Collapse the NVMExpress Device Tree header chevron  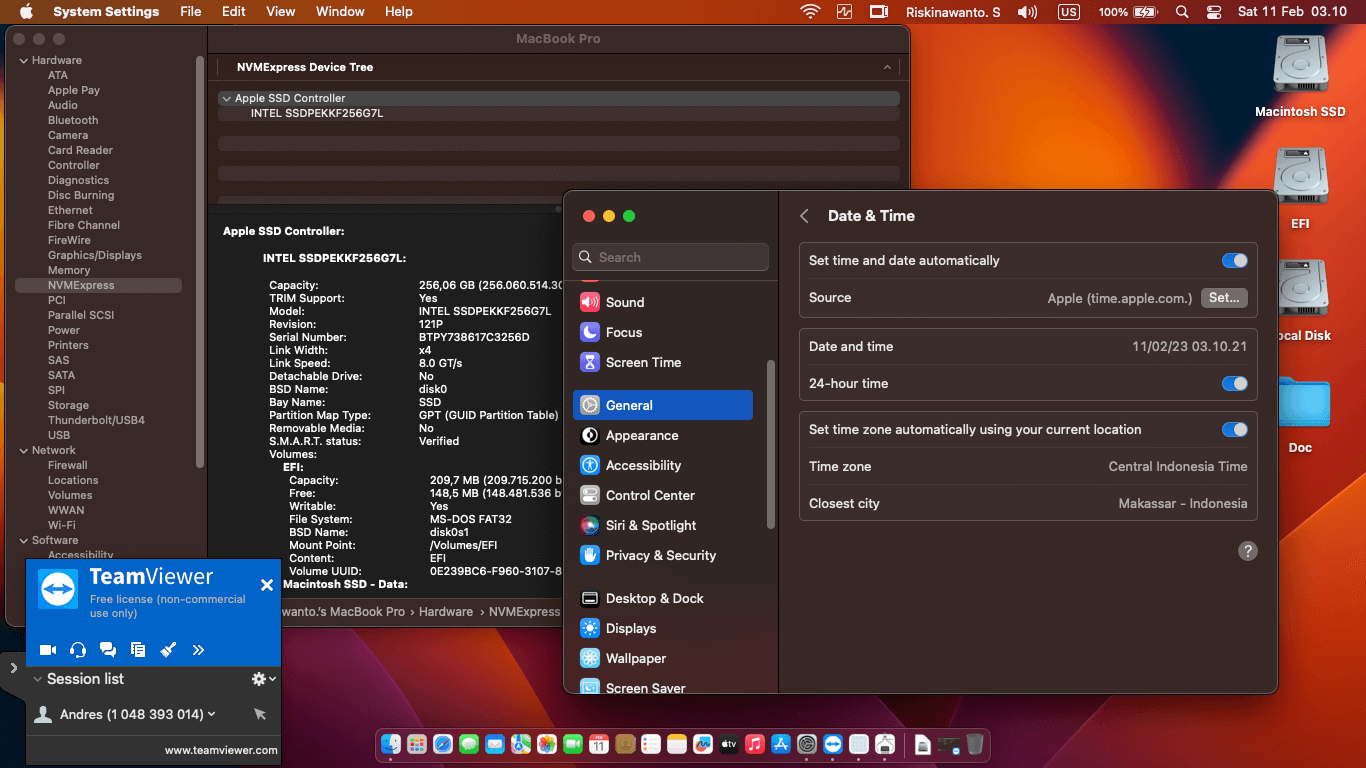pyautogui.click(x=887, y=67)
